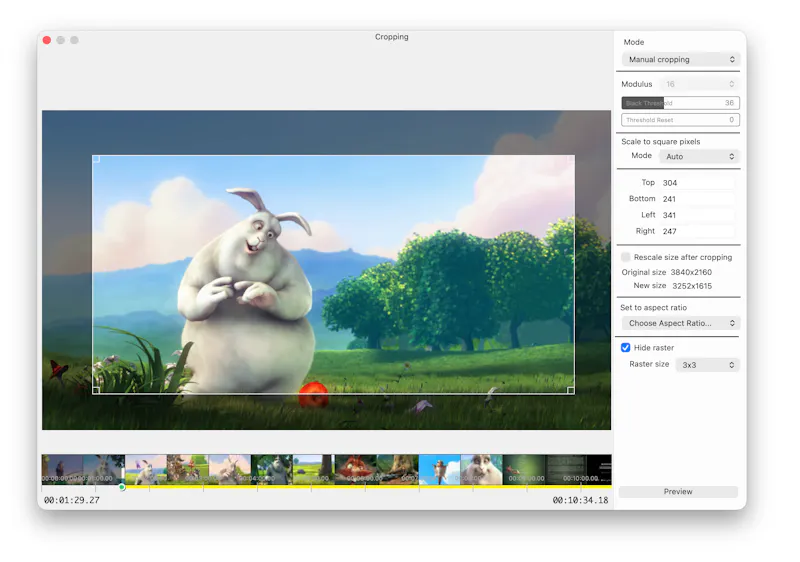
Task: Close the Cropping window with red button
Action: coord(47,40)
